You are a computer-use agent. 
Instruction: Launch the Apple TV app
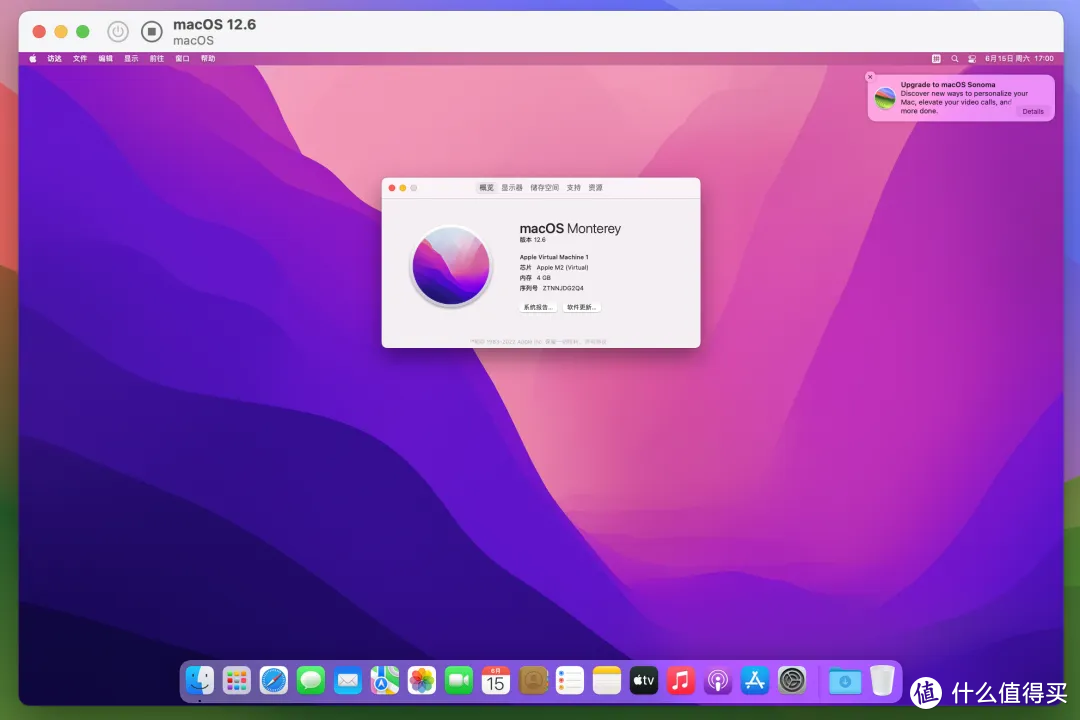pyautogui.click(x=643, y=681)
